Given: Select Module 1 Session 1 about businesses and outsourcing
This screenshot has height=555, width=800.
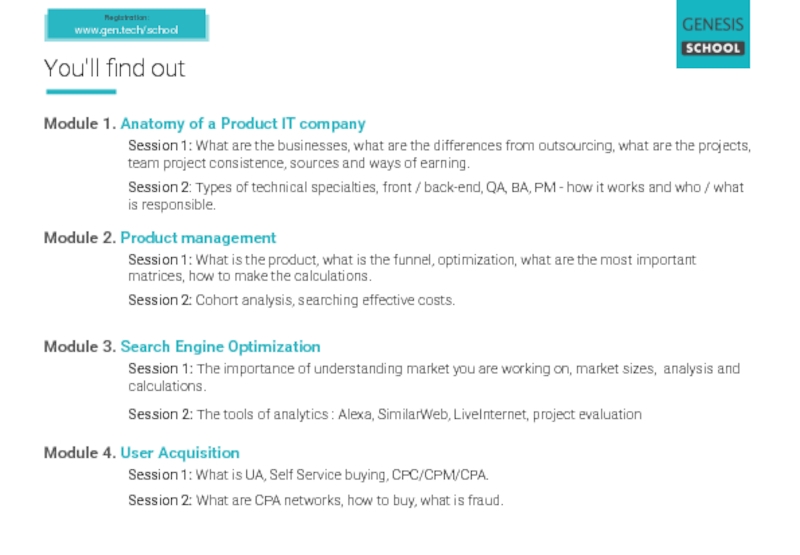Looking at the screenshot, I should click(438, 154).
